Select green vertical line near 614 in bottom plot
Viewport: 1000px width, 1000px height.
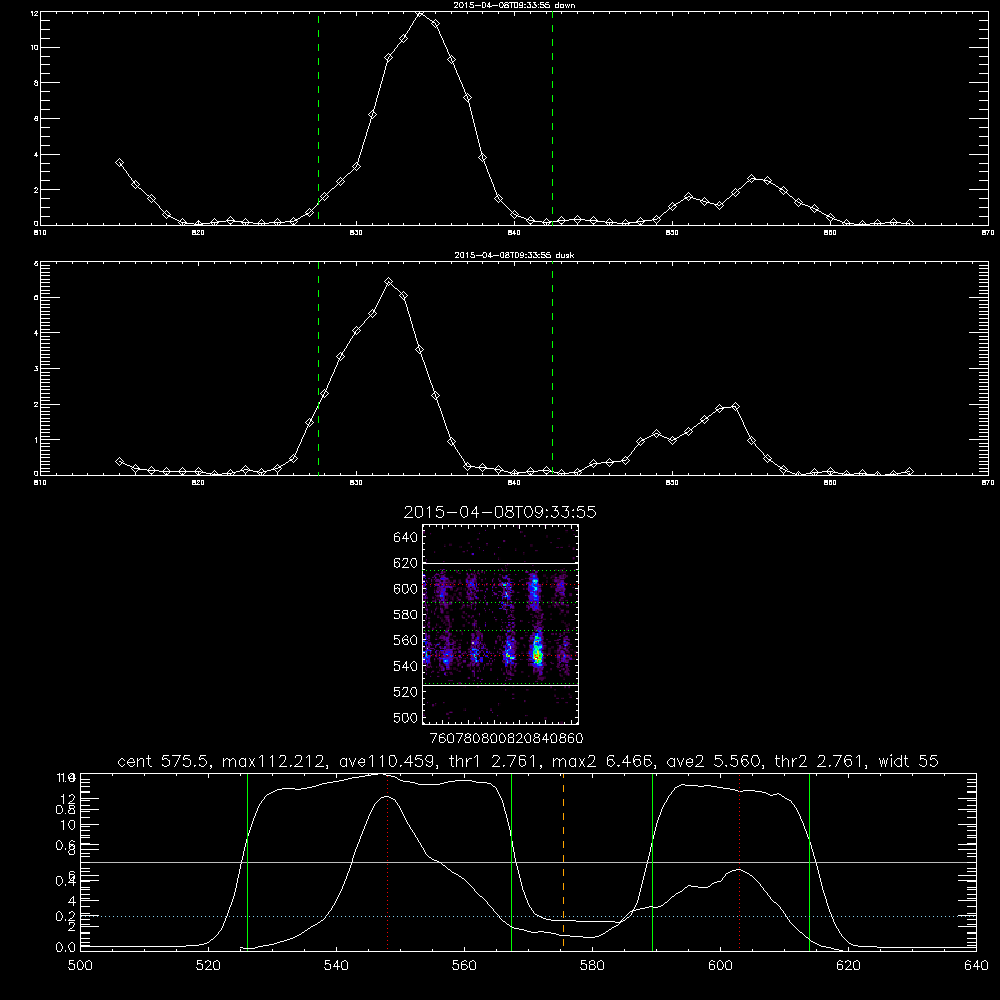tap(809, 860)
